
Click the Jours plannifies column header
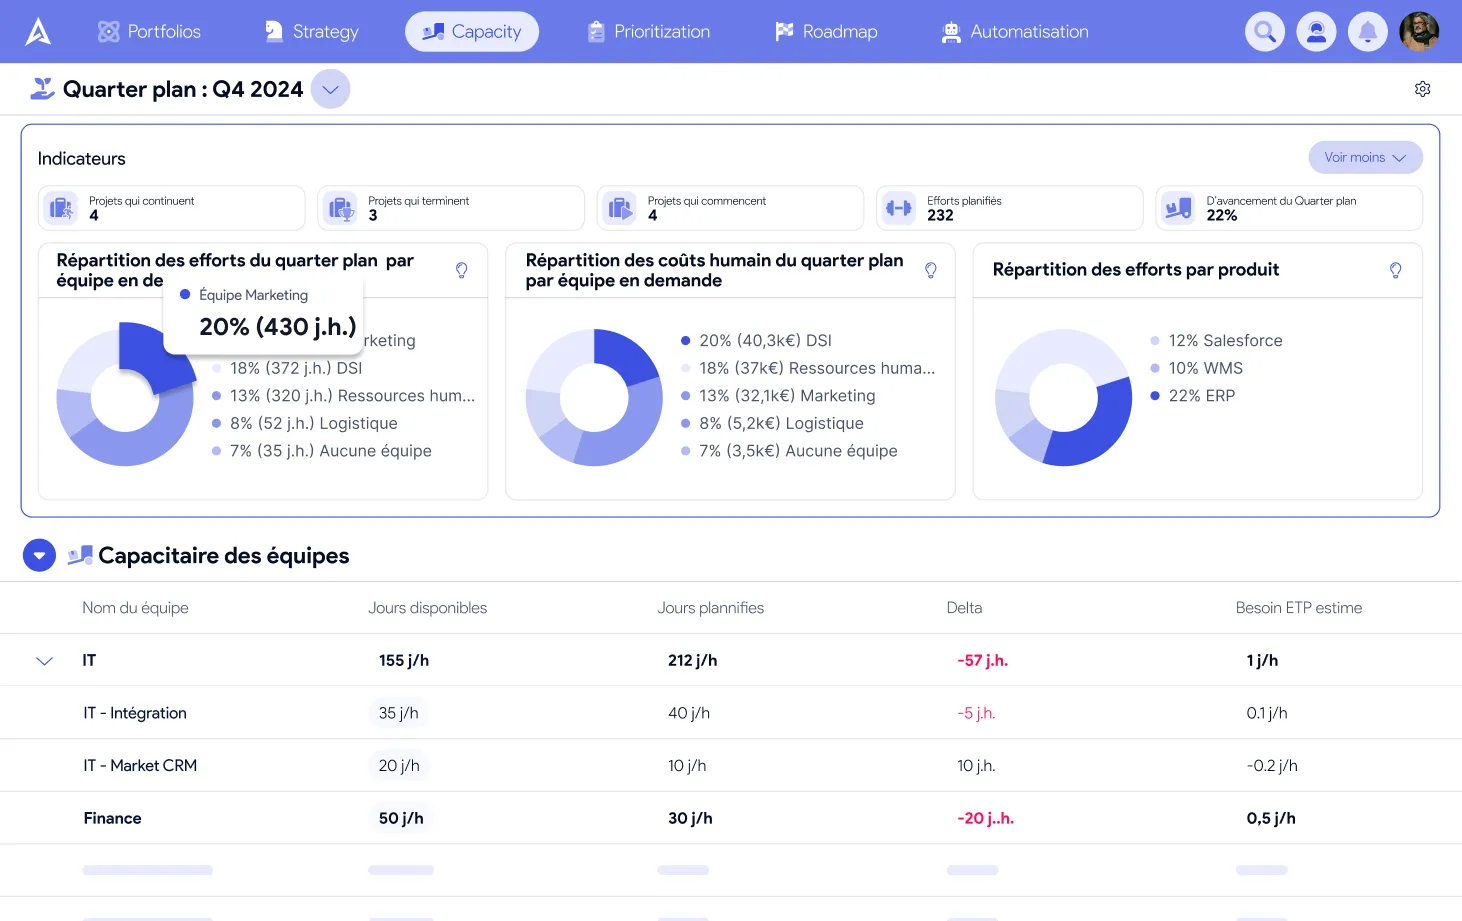pos(711,608)
